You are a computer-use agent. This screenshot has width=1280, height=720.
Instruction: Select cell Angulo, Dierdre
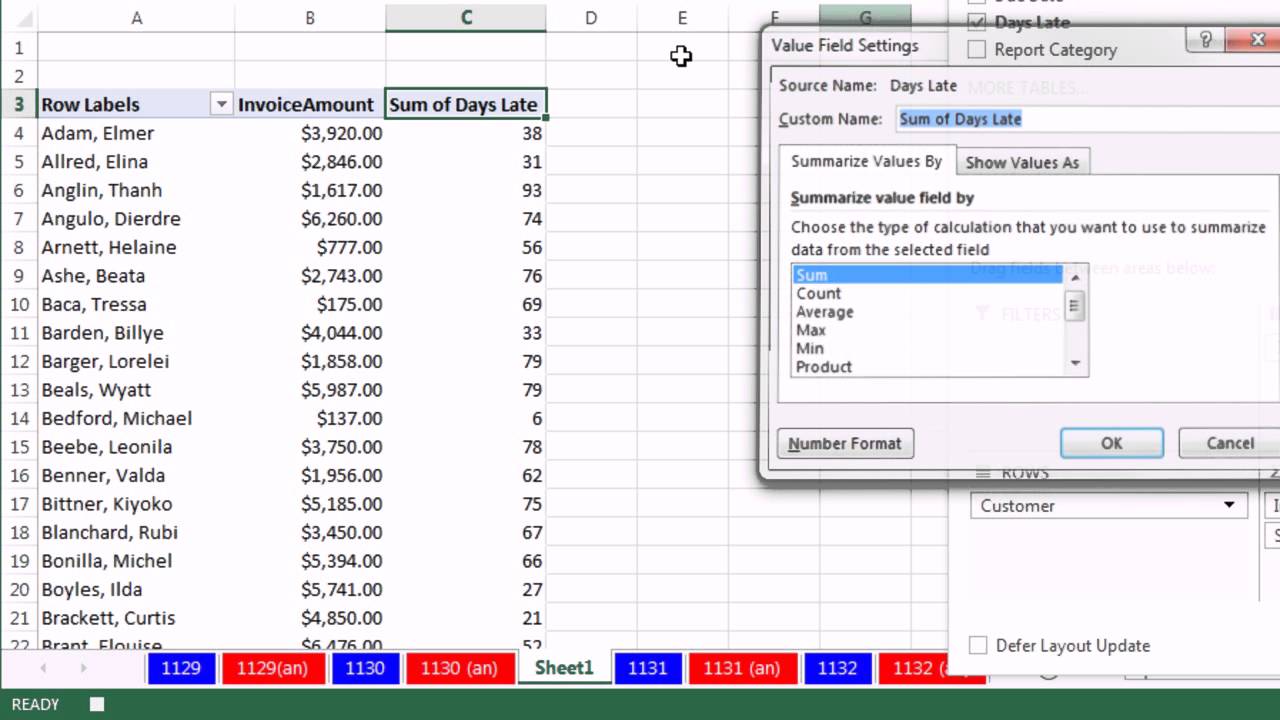pyautogui.click(x=136, y=218)
